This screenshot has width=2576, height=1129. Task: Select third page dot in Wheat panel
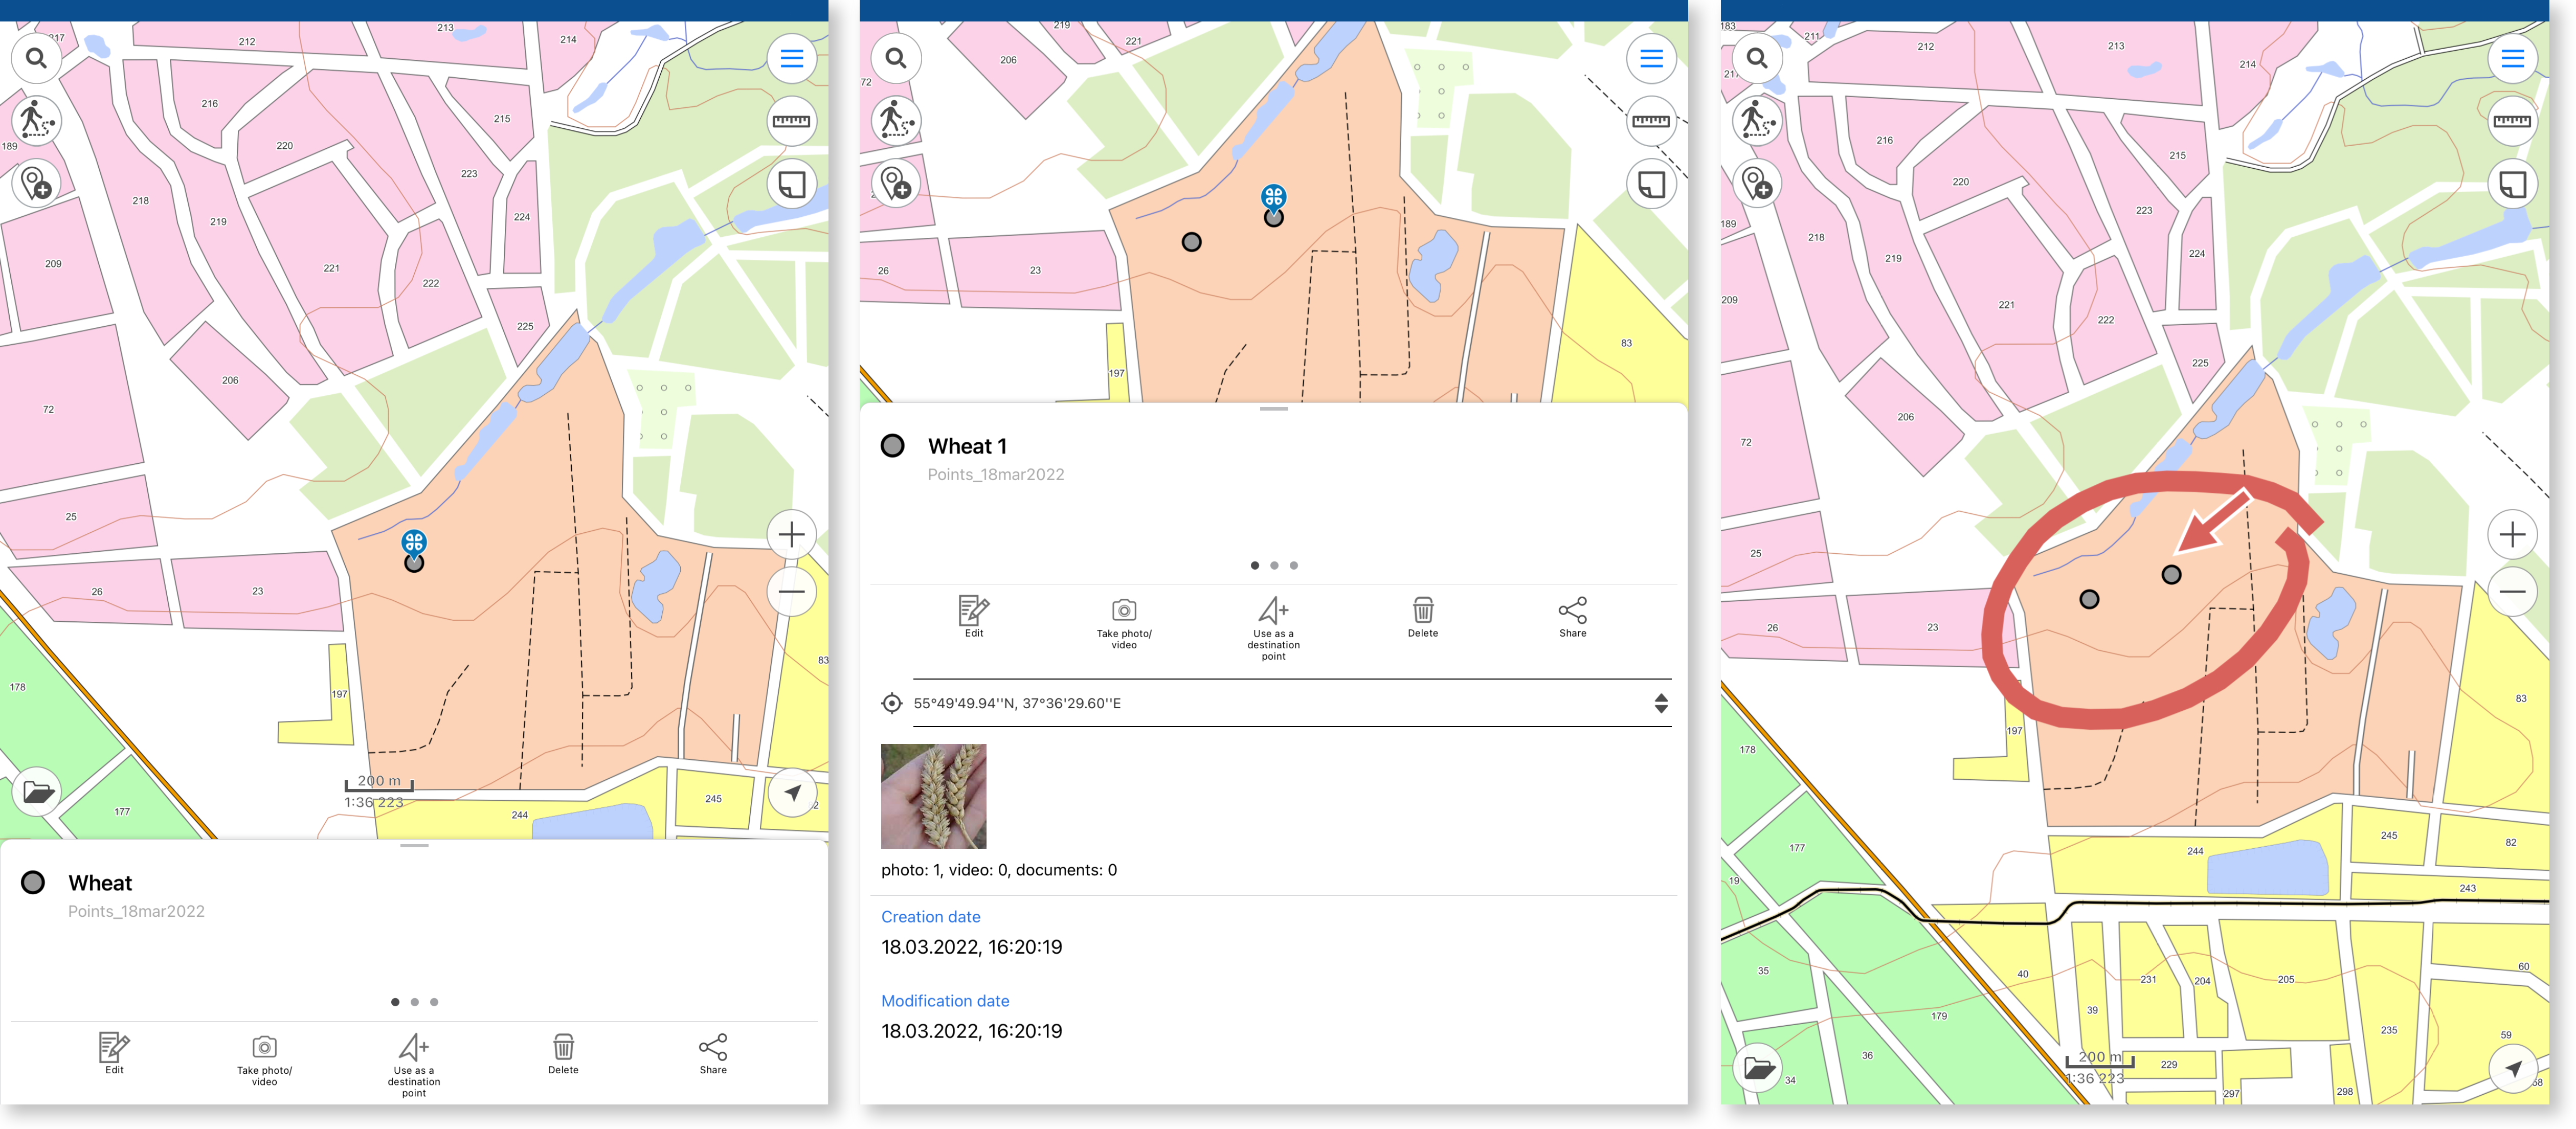434,1002
